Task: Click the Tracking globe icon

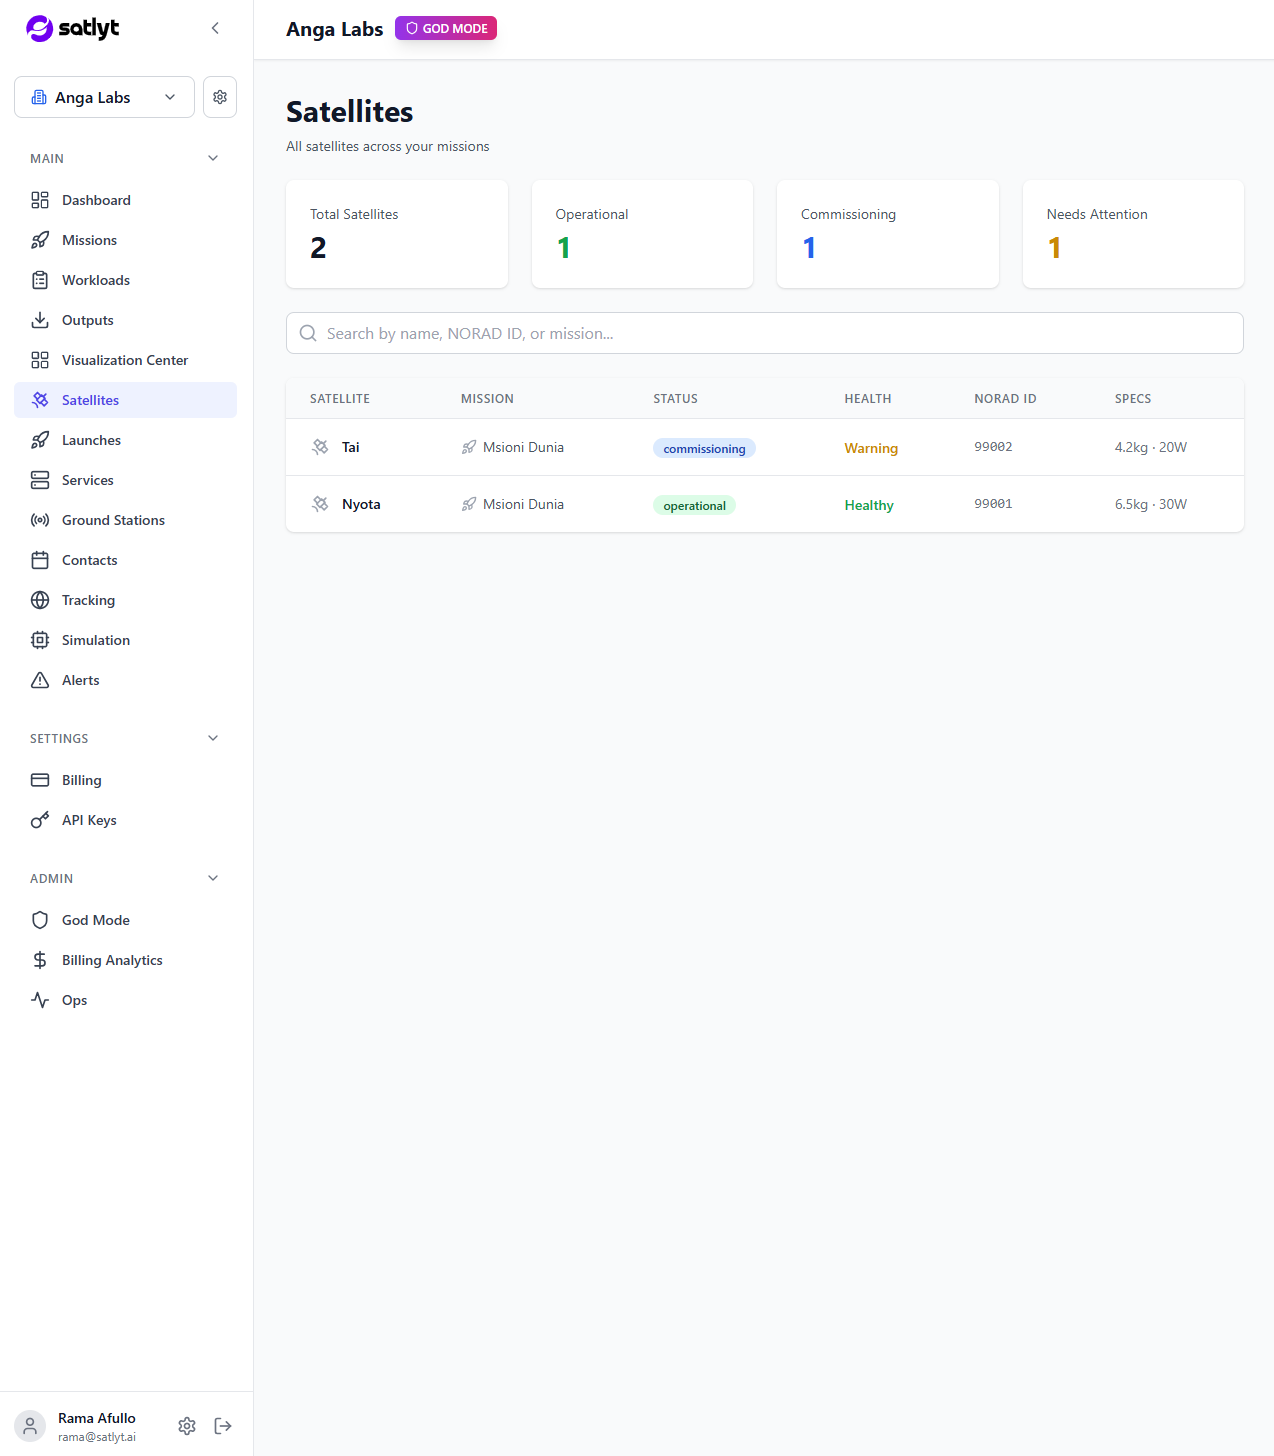Action: [x=40, y=600]
